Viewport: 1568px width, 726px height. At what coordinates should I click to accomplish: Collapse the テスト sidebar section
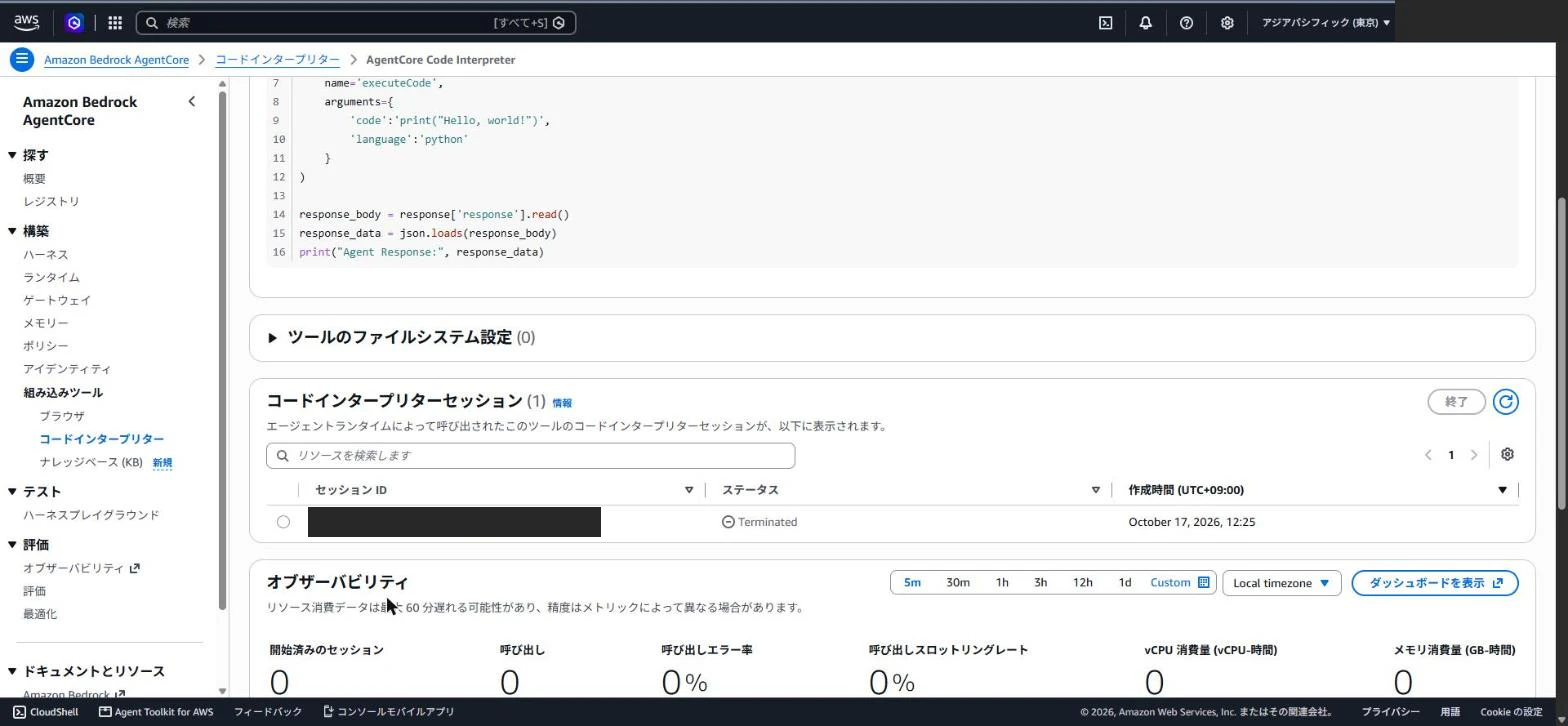pyautogui.click(x=12, y=491)
